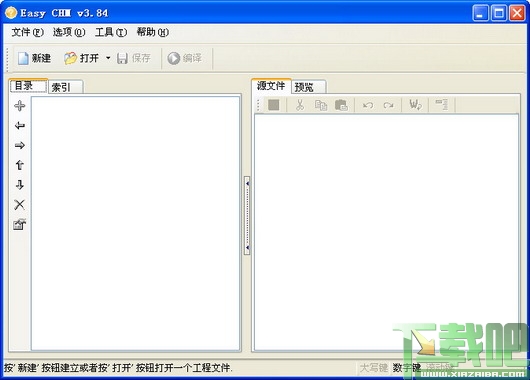This screenshot has height=380, width=530.
Task: Click the plus icon to add item
Action: (x=20, y=106)
